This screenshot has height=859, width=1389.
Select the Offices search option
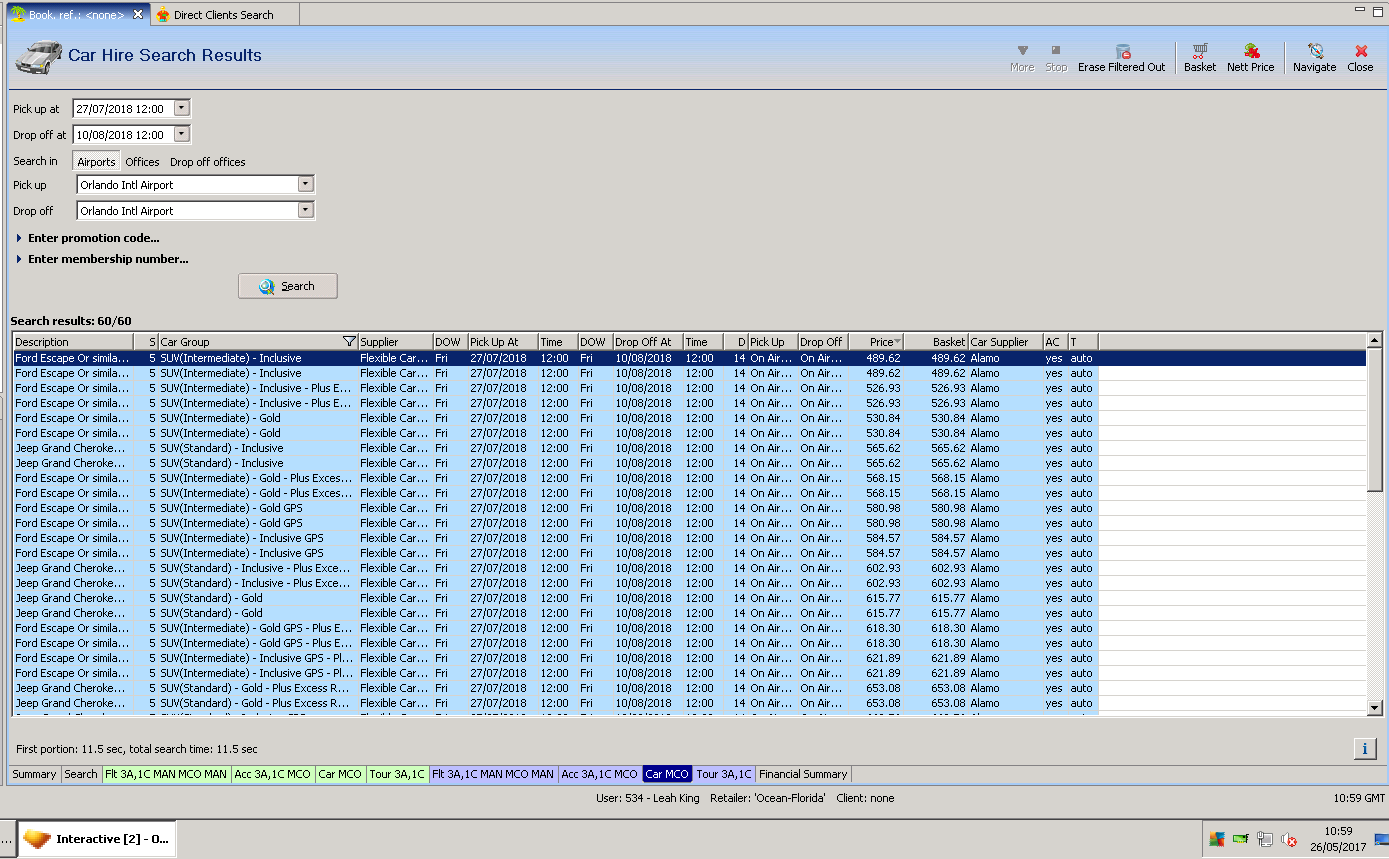142,162
